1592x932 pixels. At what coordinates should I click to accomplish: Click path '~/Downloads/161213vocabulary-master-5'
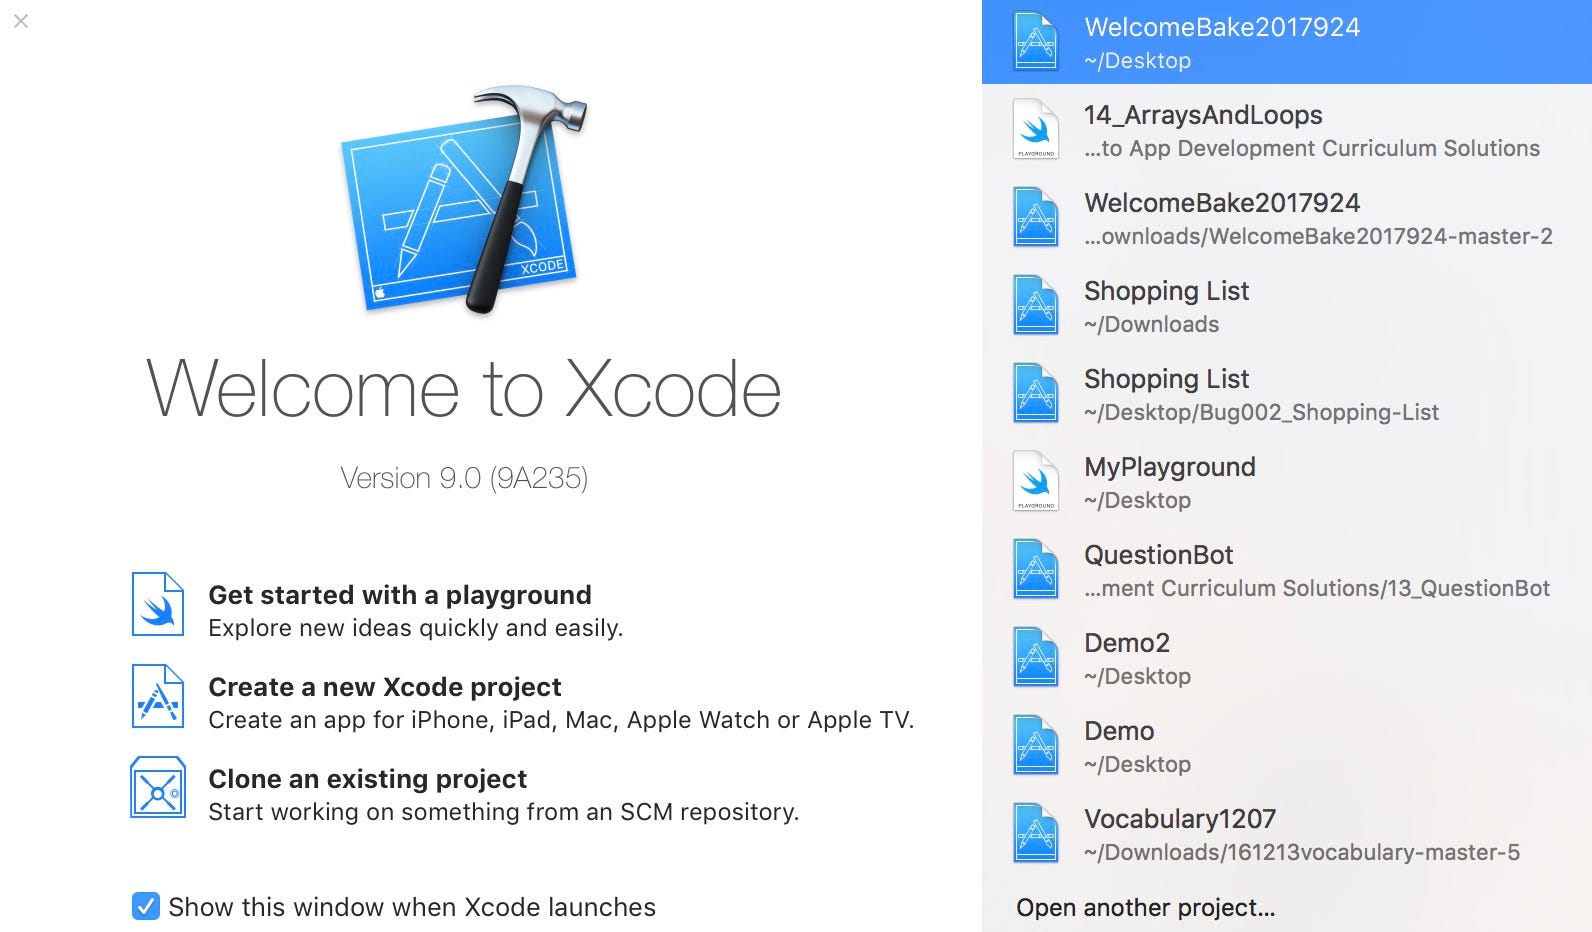coord(1302,852)
